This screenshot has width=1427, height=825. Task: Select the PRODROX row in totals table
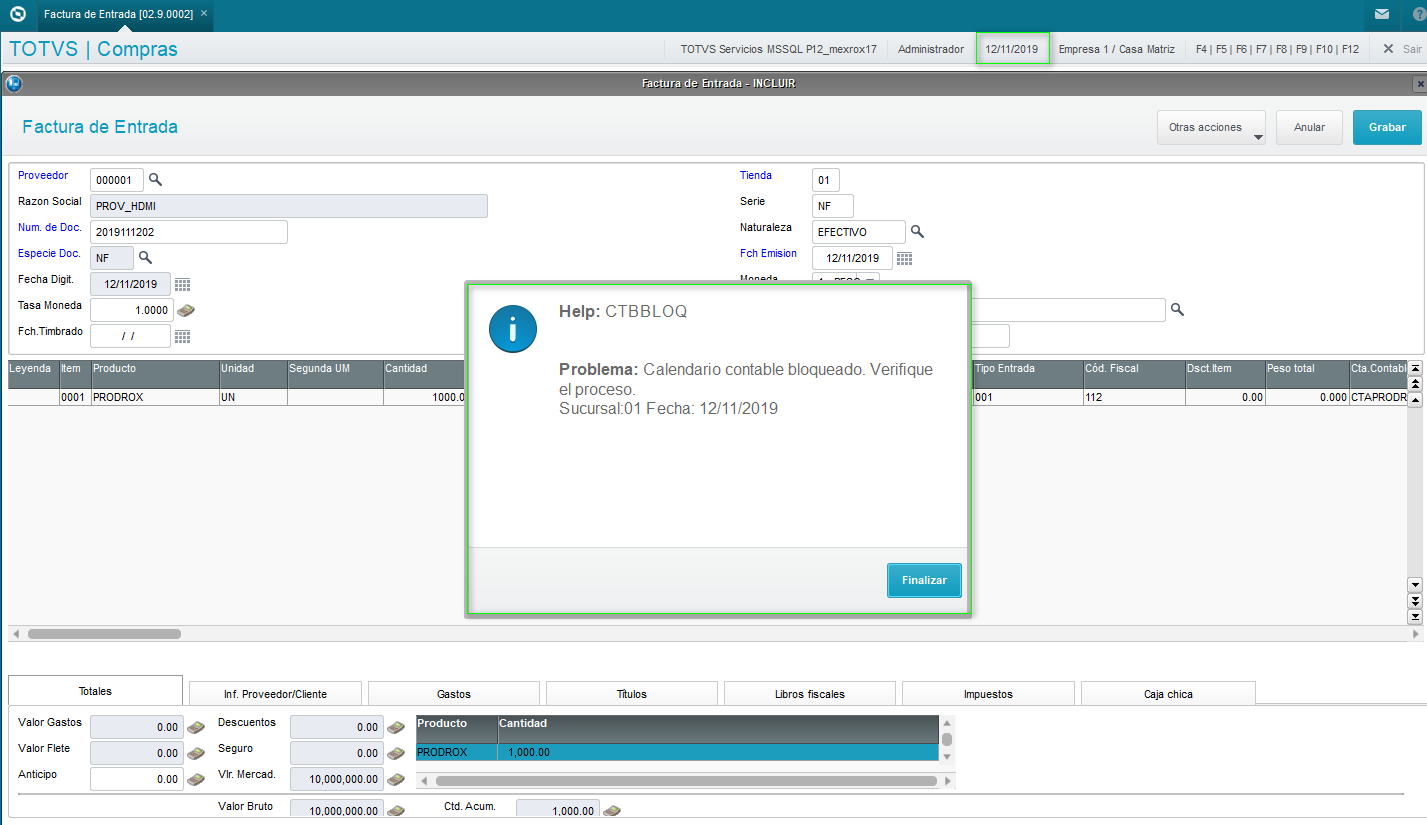[x=677, y=752]
